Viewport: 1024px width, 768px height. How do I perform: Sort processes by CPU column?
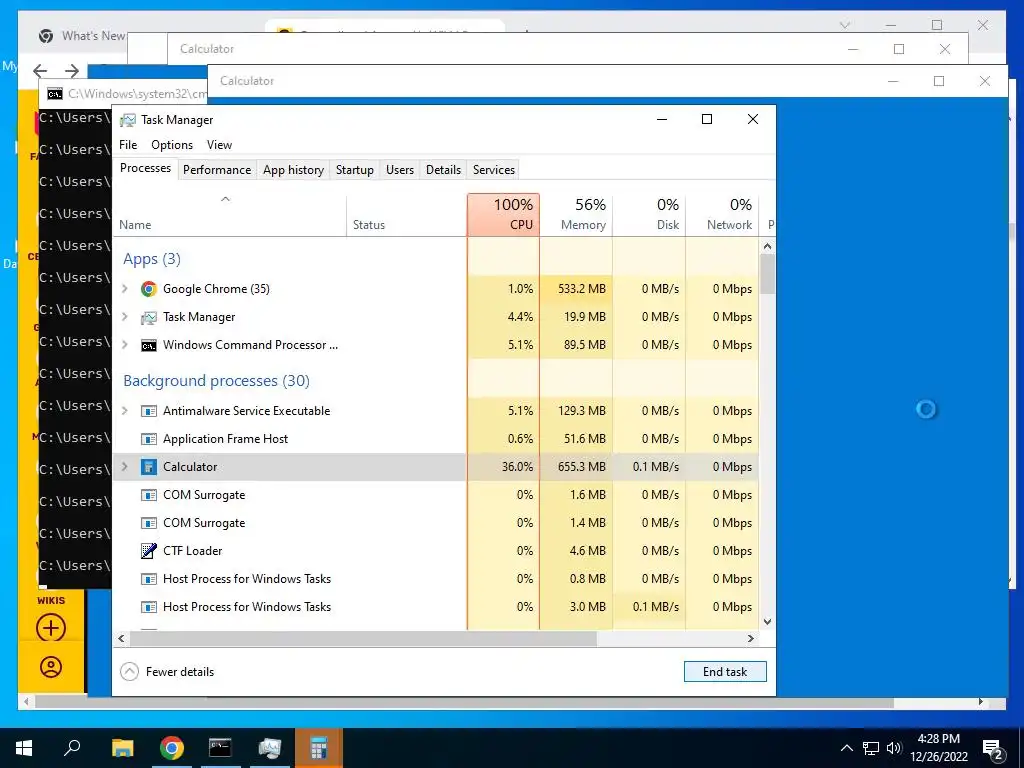coord(504,215)
